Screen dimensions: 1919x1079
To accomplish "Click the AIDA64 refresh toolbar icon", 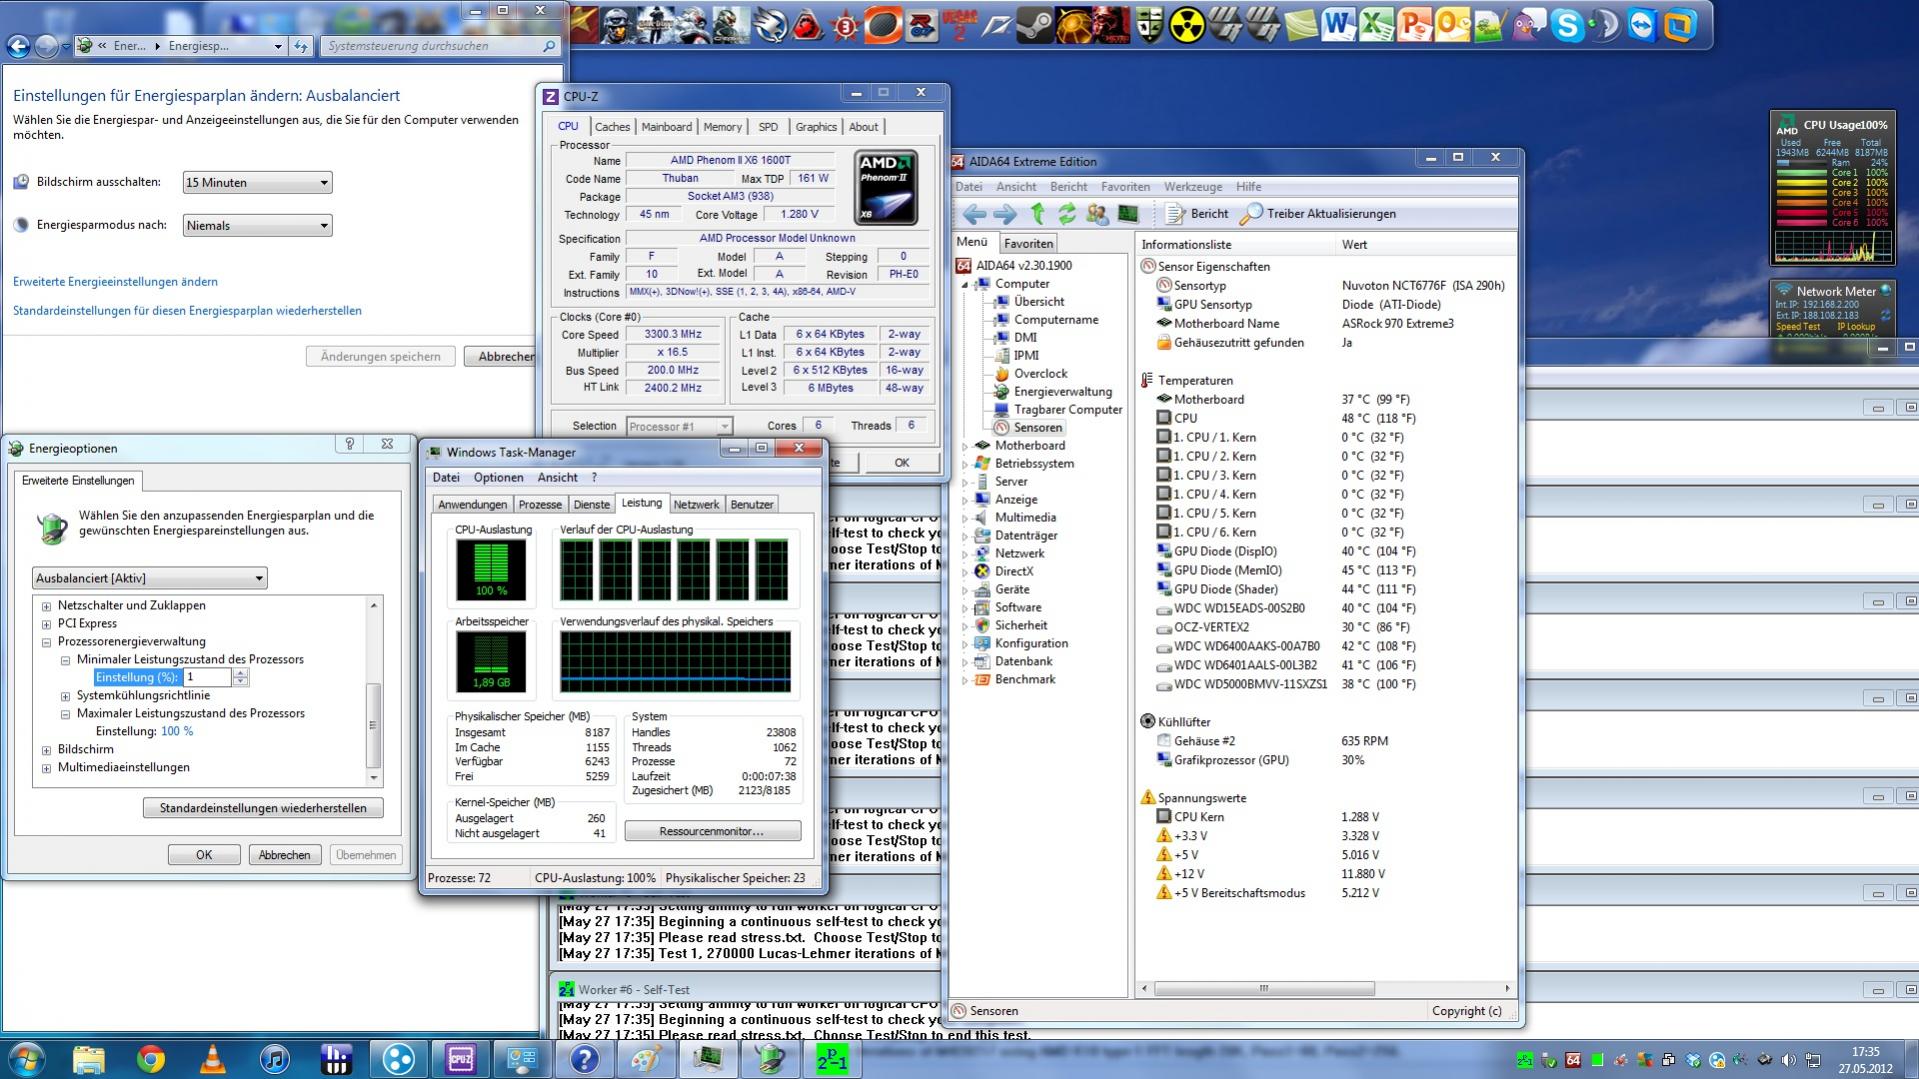I will 1067,214.
